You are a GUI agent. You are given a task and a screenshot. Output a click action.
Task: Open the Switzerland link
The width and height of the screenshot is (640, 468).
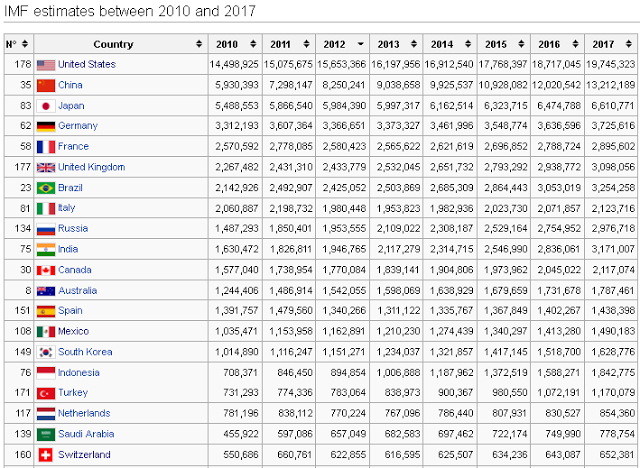84,455
